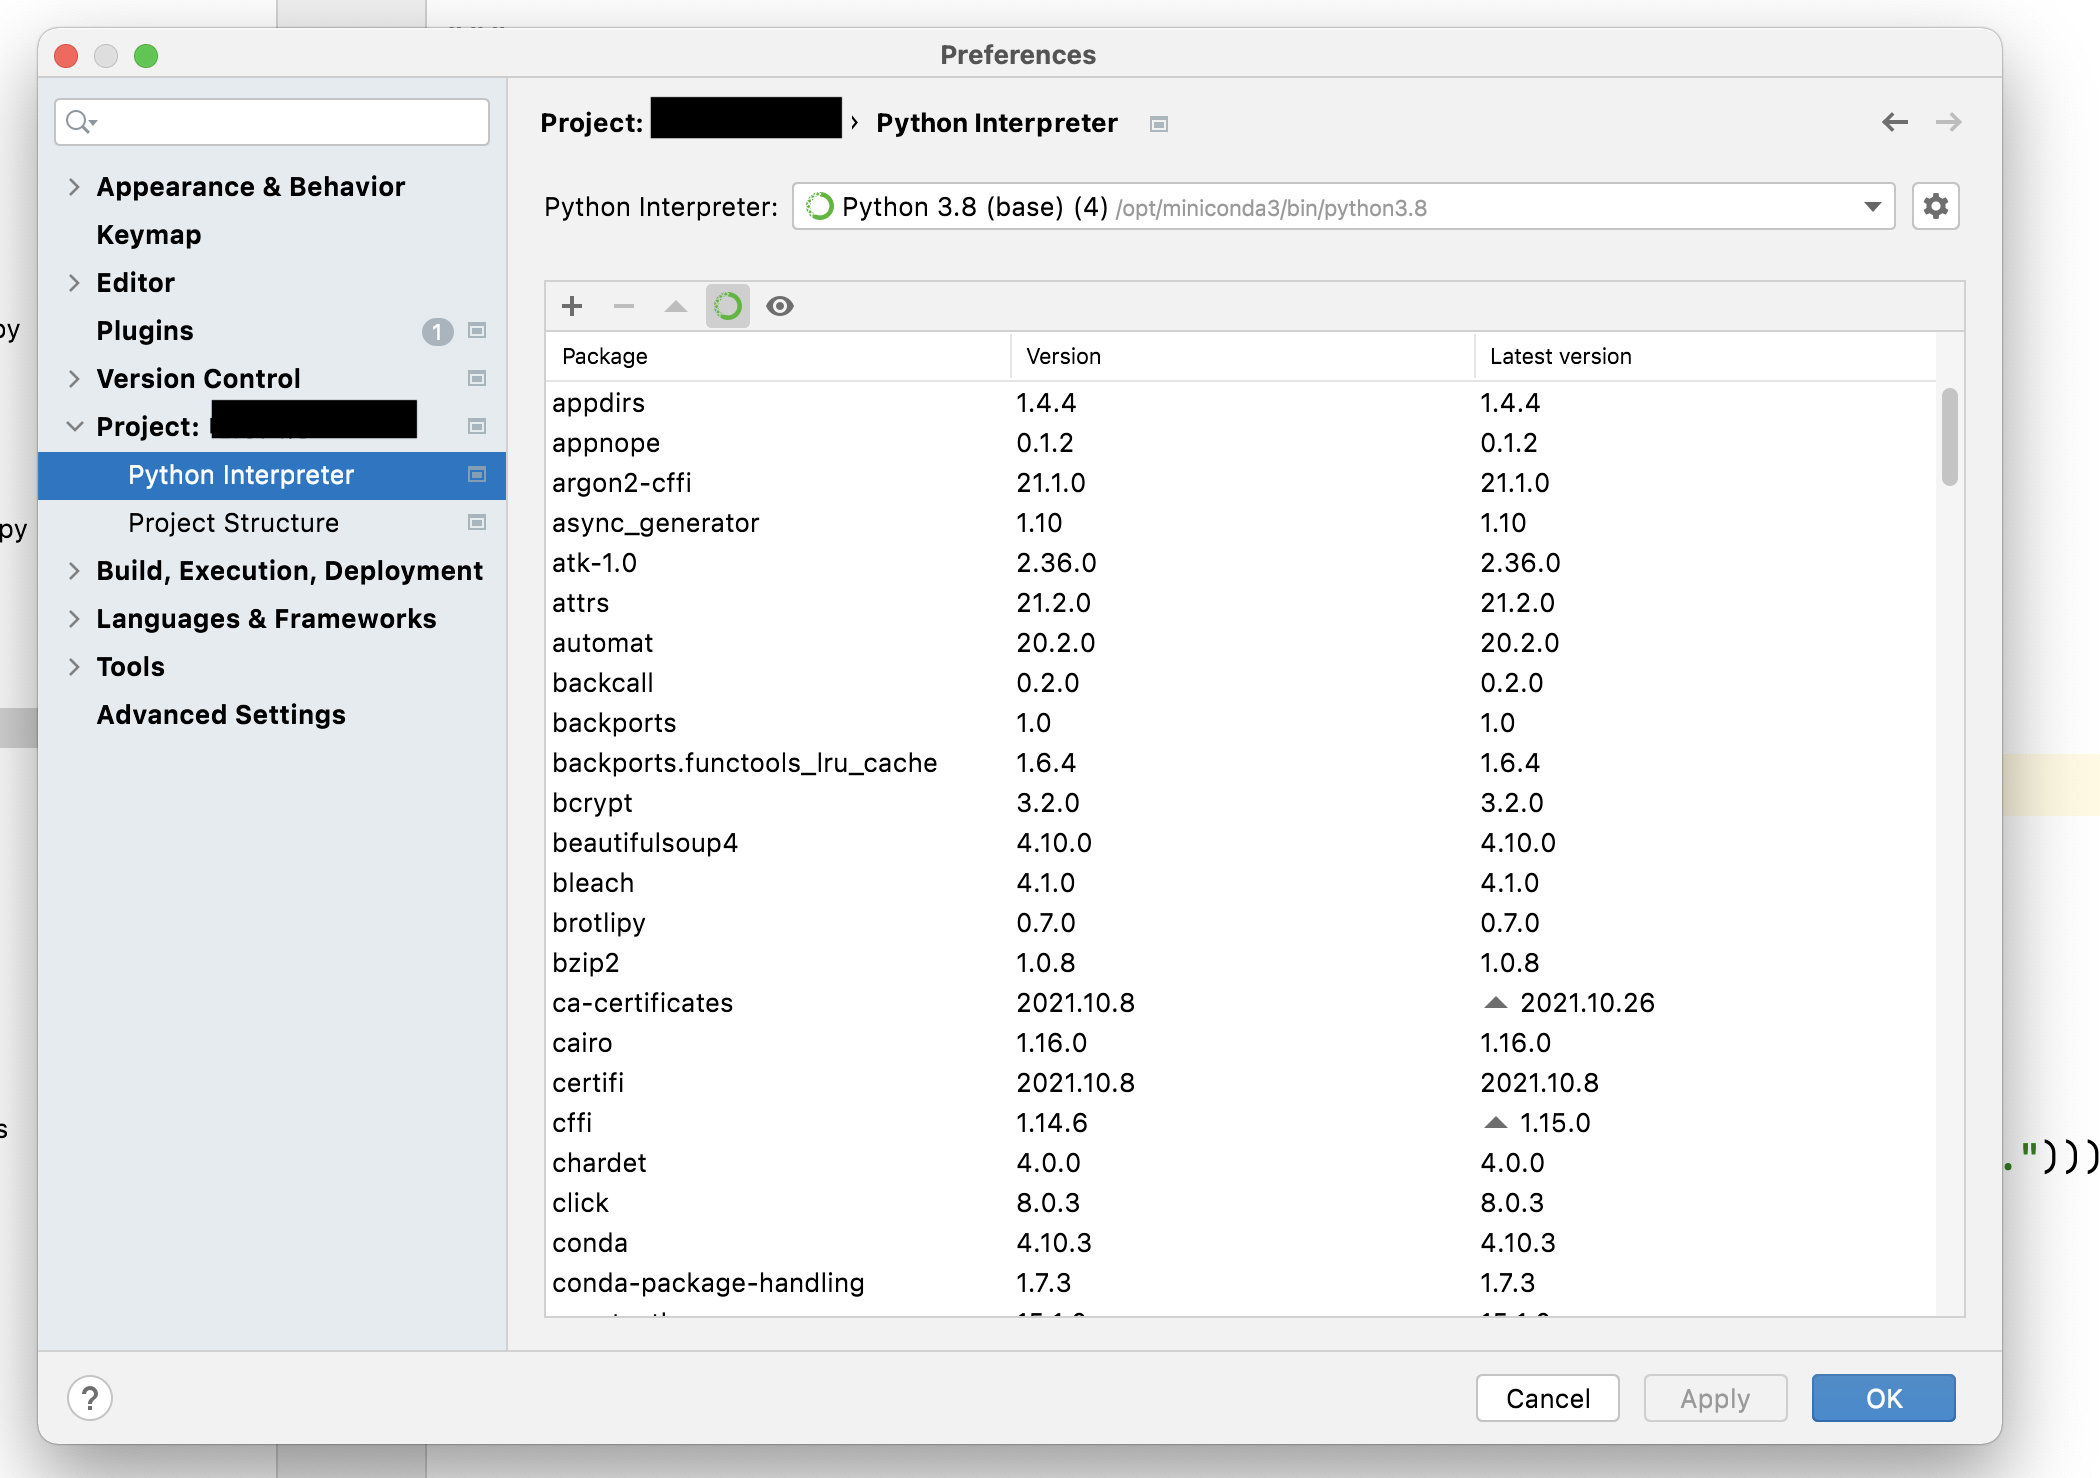Image resolution: width=2100 pixels, height=1478 pixels.
Task: Open the Python Interpreter dropdown
Action: (1872, 207)
